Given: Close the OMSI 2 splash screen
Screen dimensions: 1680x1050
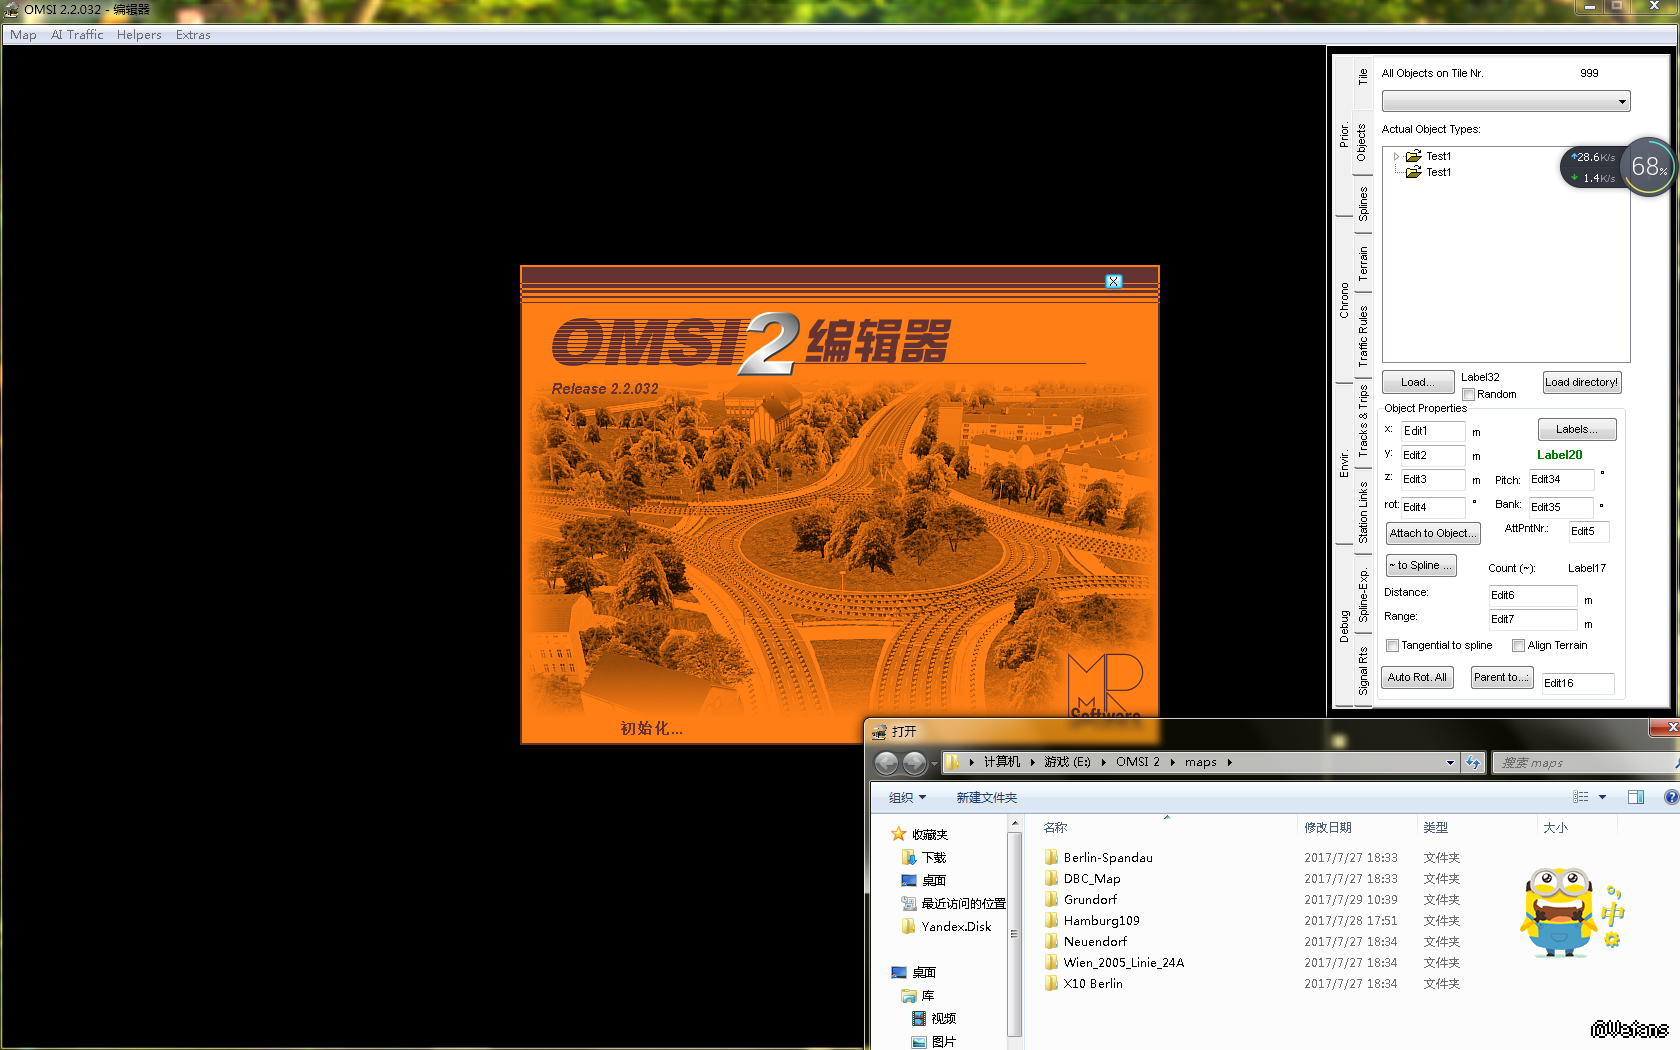Looking at the screenshot, I should coord(1113,282).
